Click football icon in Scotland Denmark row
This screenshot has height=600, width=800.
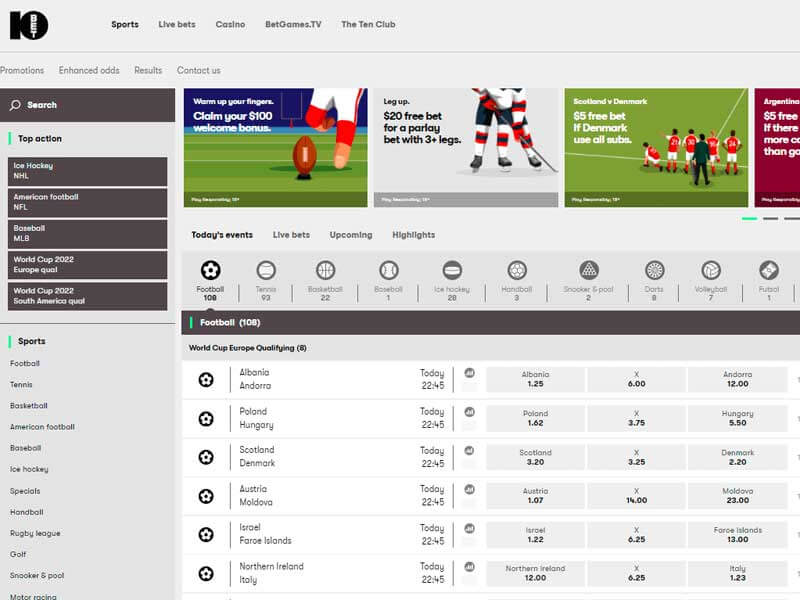(206, 457)
